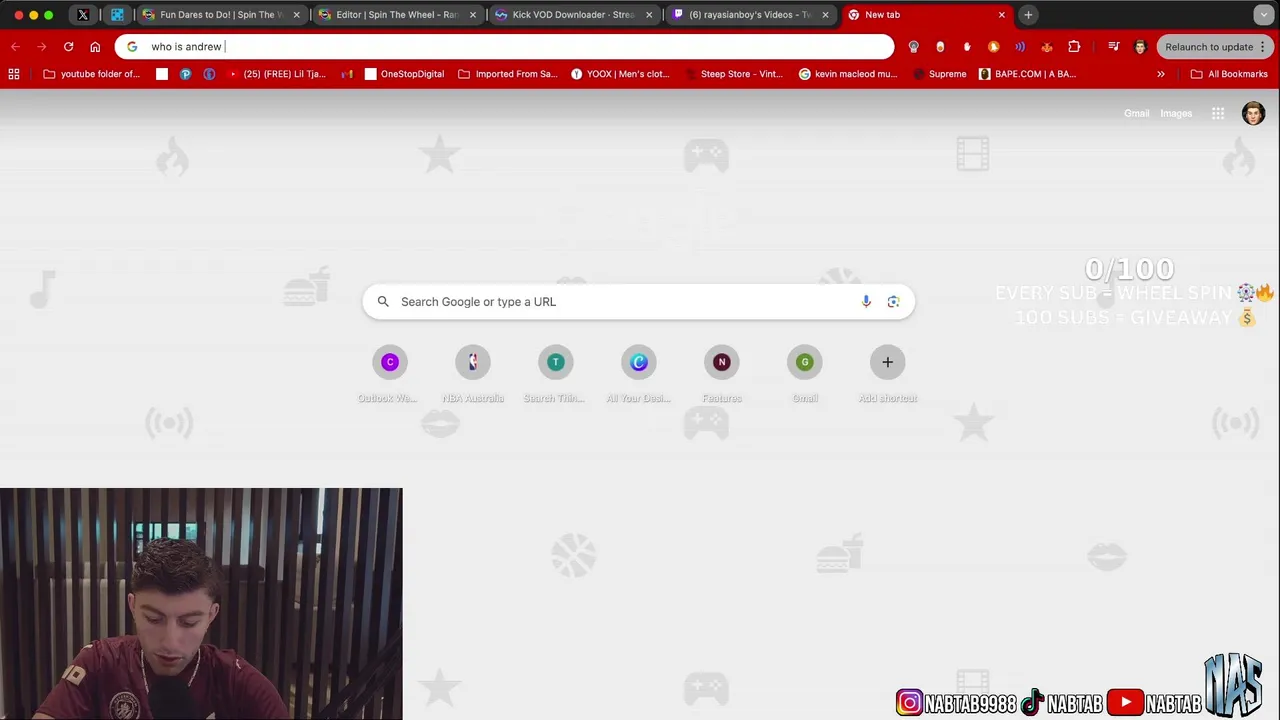Image resolution: width=1280 pixels, height=720 pixels.
Task: Open the second pinned blue tab
Action: [x=117, y=15]
